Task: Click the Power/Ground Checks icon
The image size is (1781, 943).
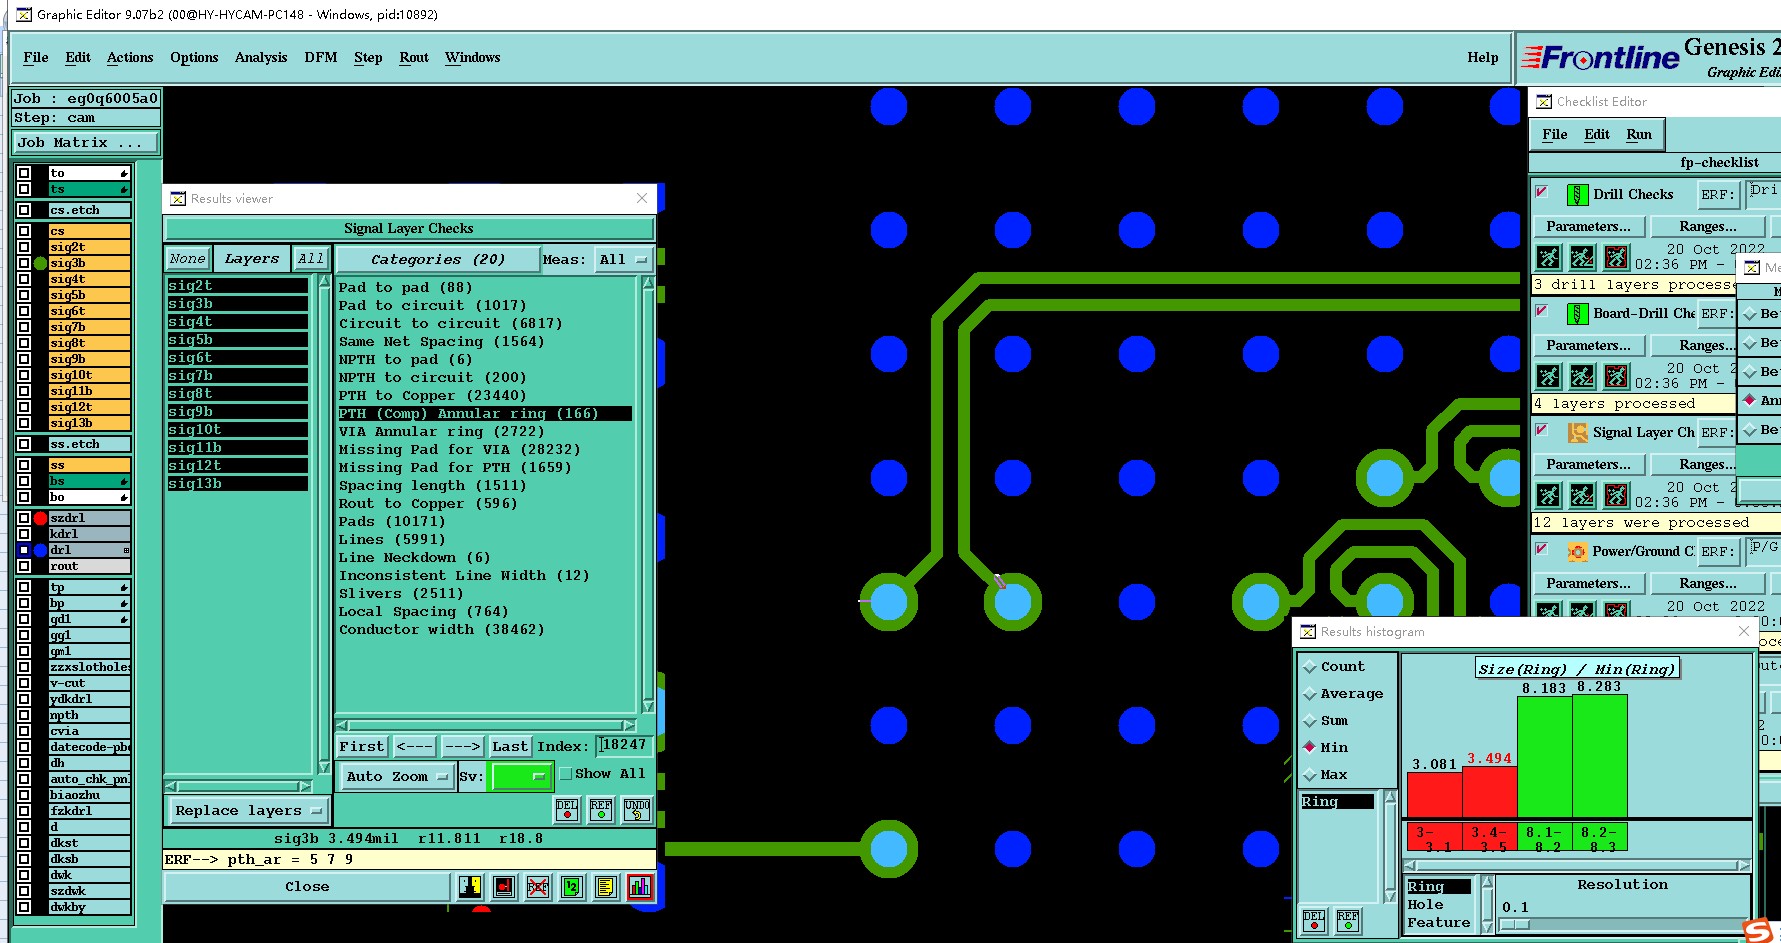Action: point(1577,551)
